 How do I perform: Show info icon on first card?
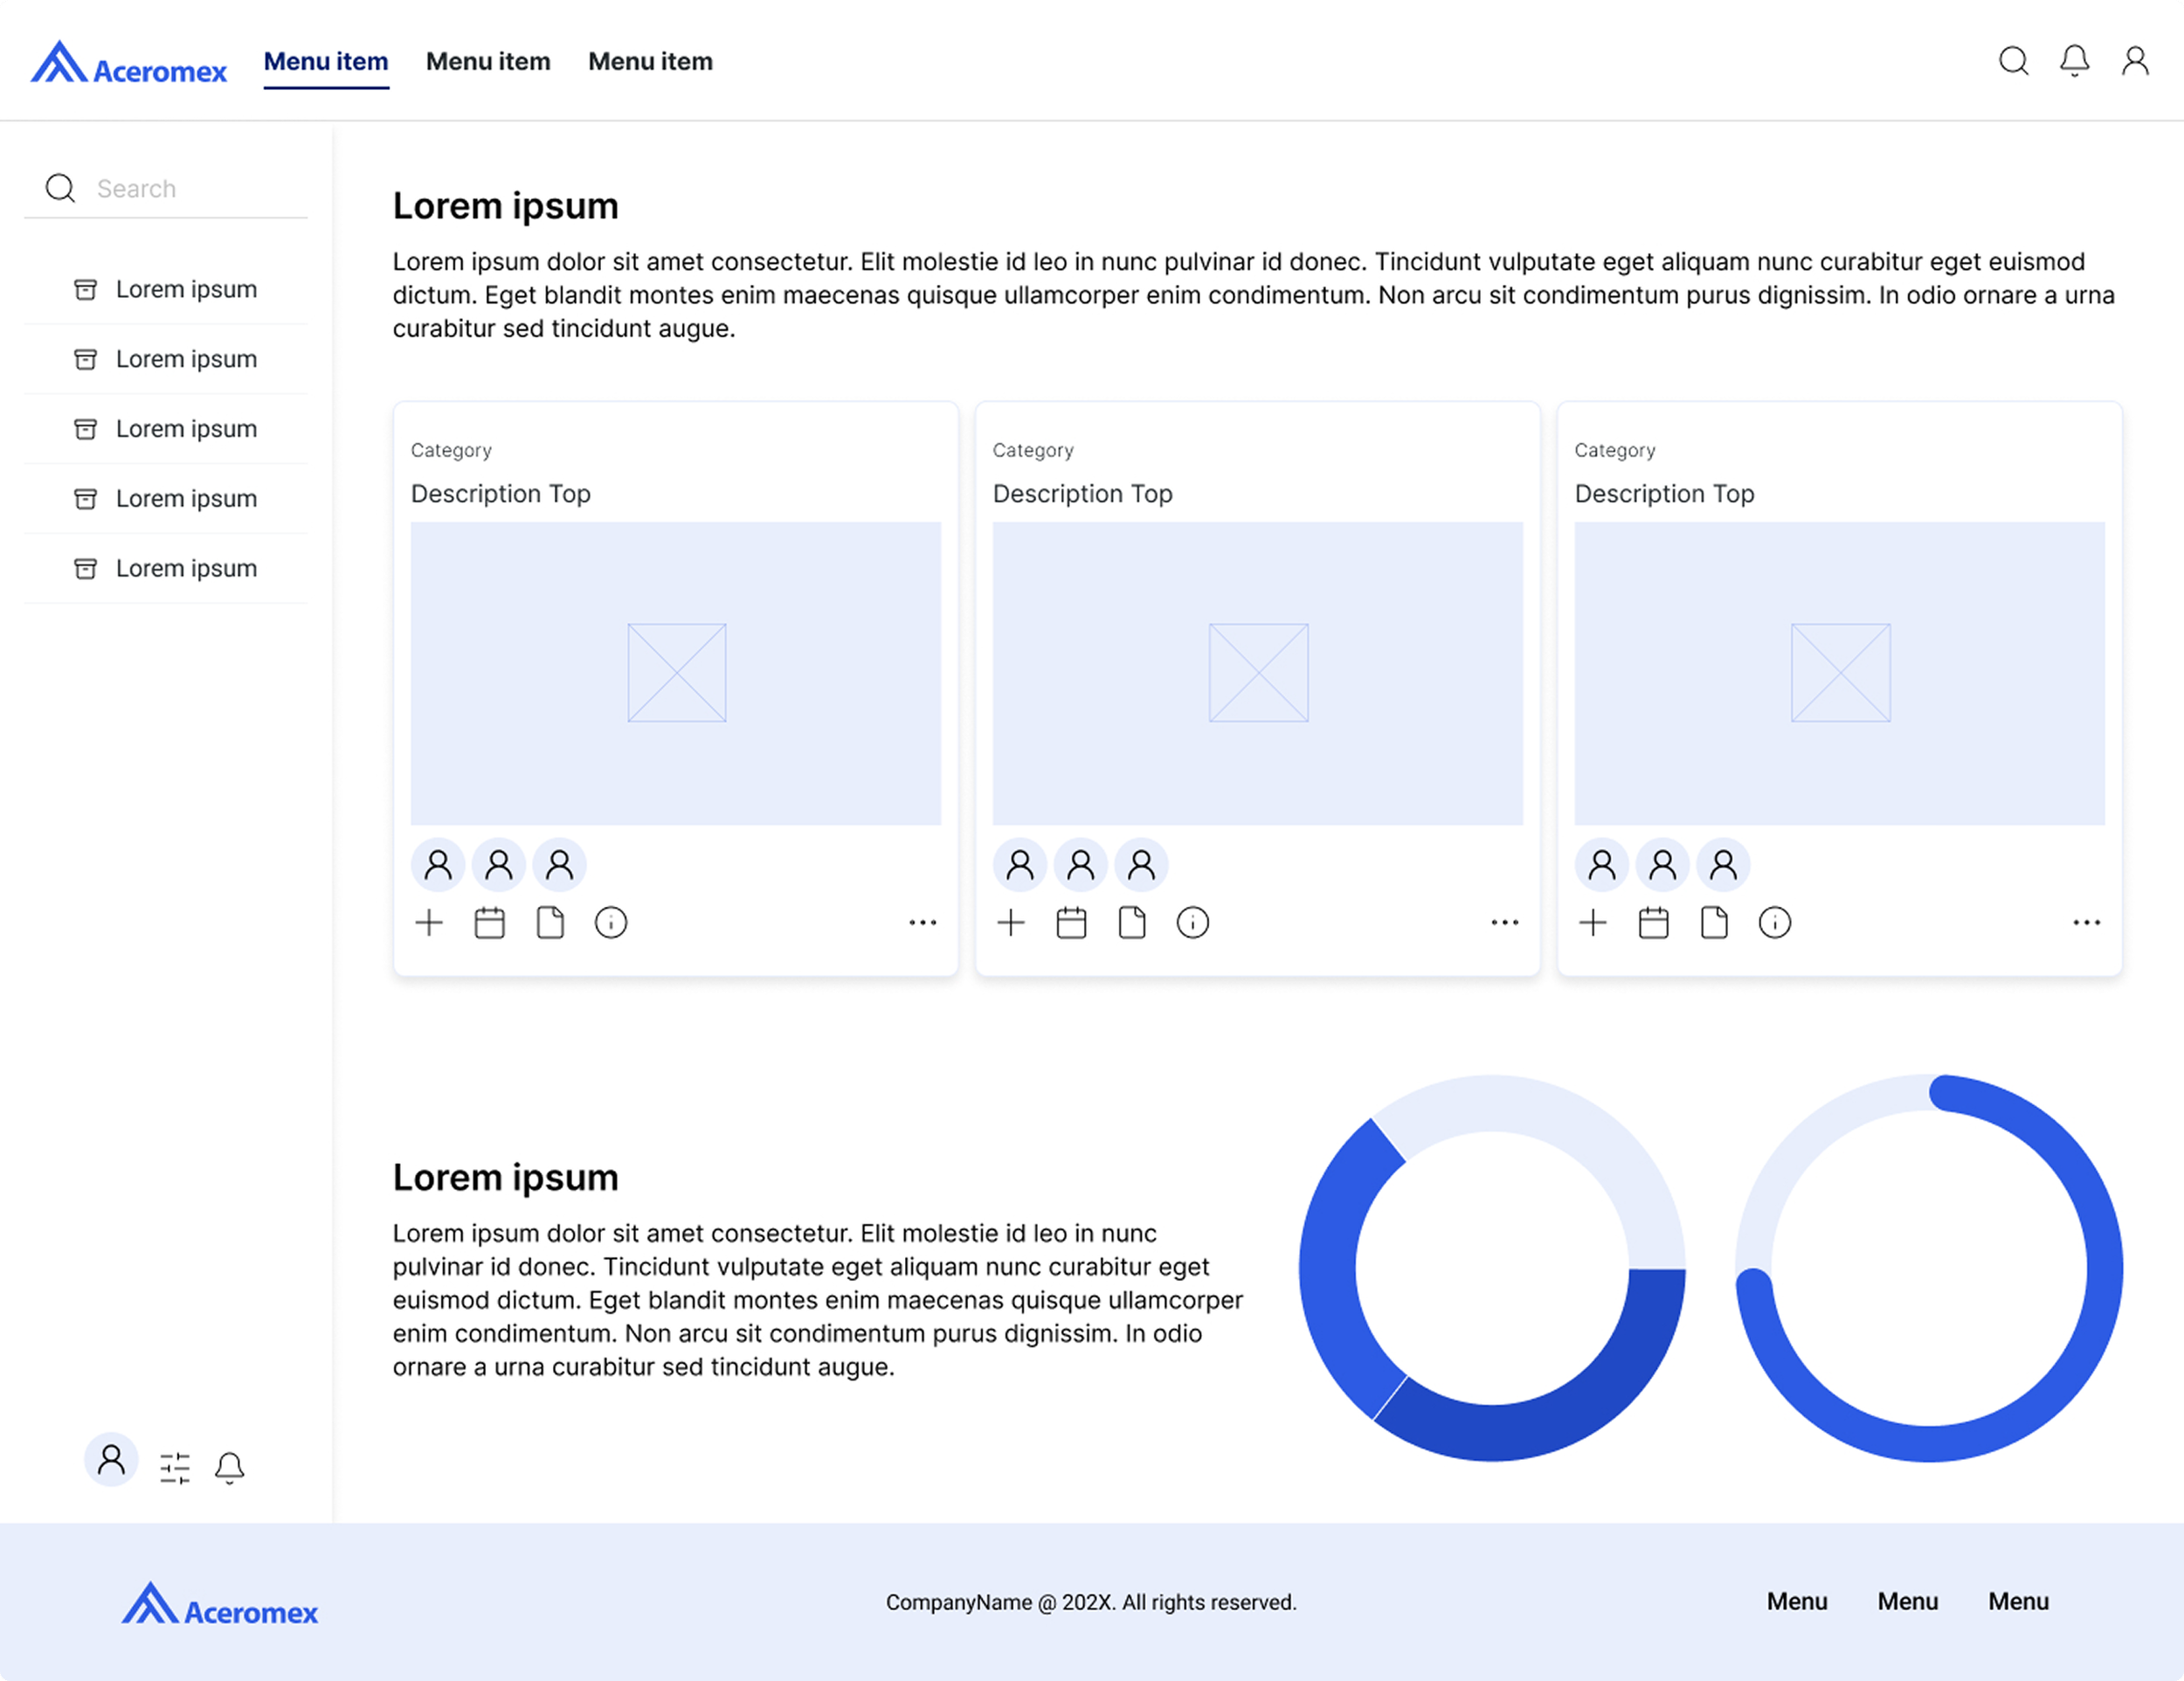point(611,922)
